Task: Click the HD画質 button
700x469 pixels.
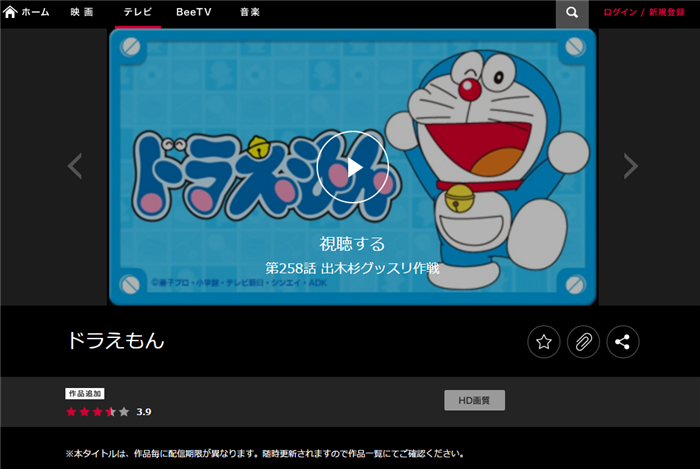Action: (x=474, y=400)
